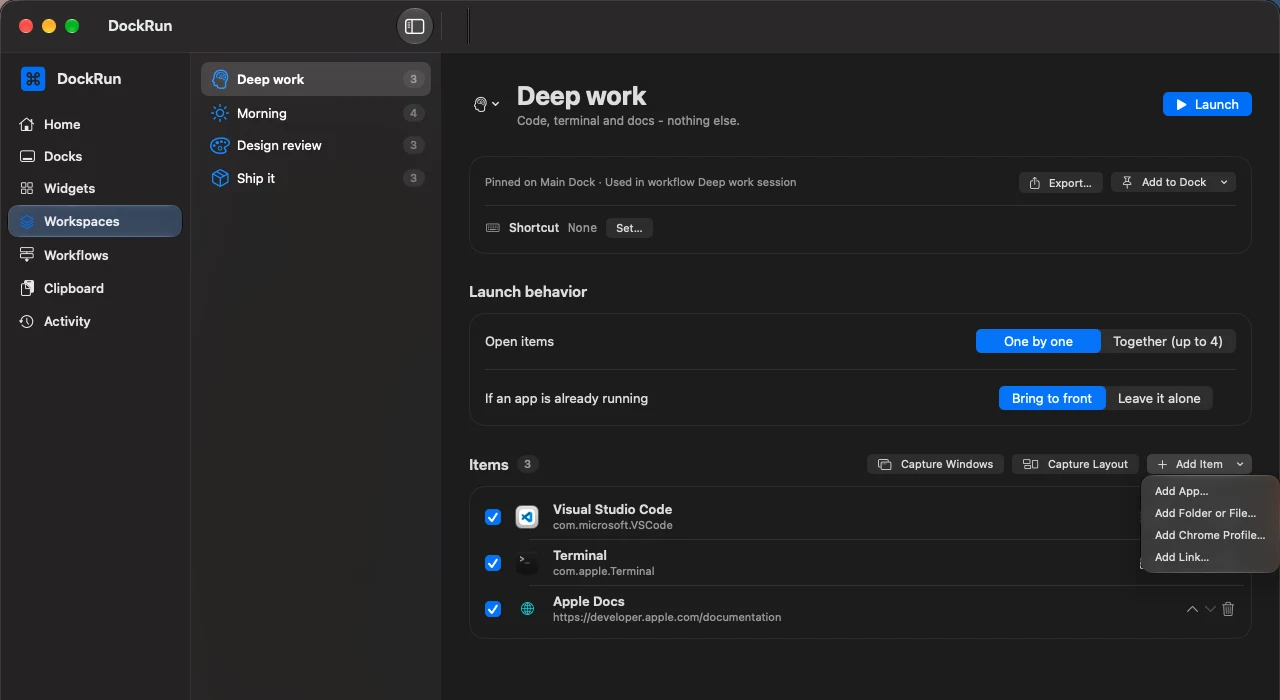
Task: Click the Deep work title heading
Action: click(581, 96)
